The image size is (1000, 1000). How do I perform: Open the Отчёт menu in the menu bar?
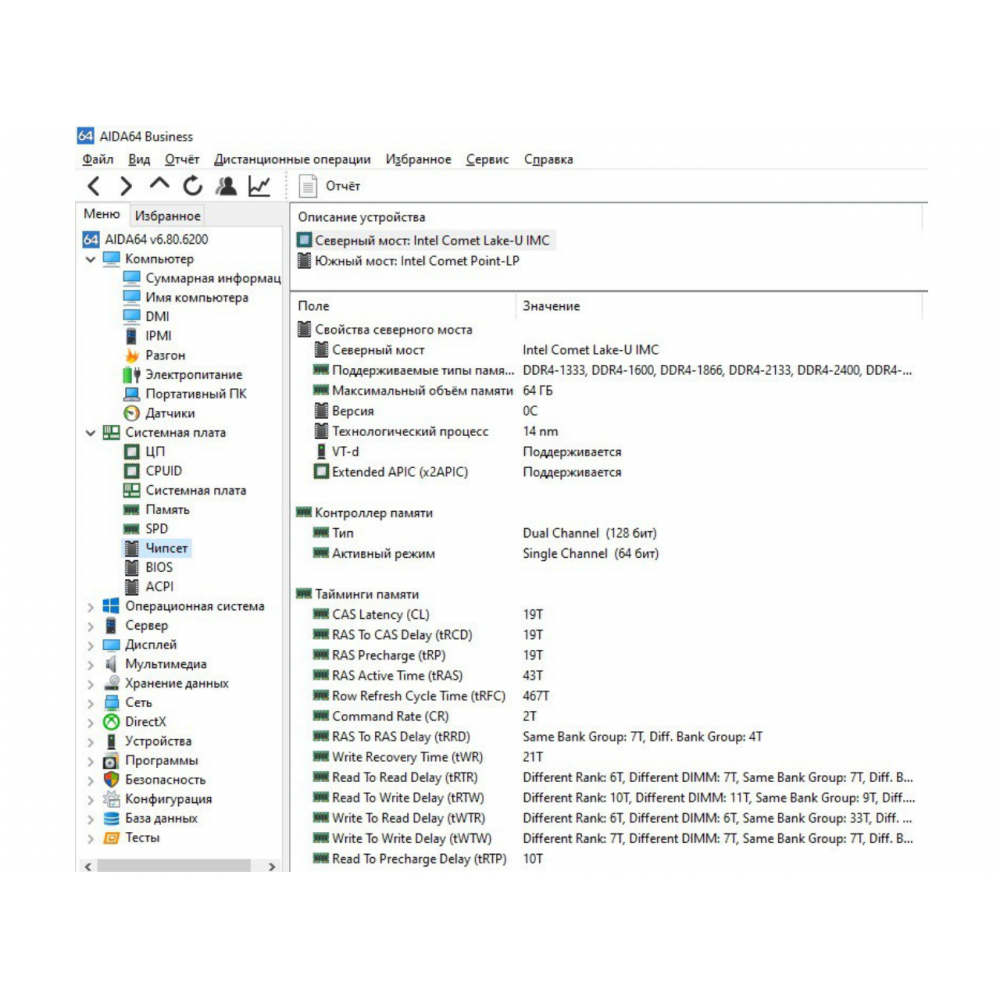(x=182, y=159)
